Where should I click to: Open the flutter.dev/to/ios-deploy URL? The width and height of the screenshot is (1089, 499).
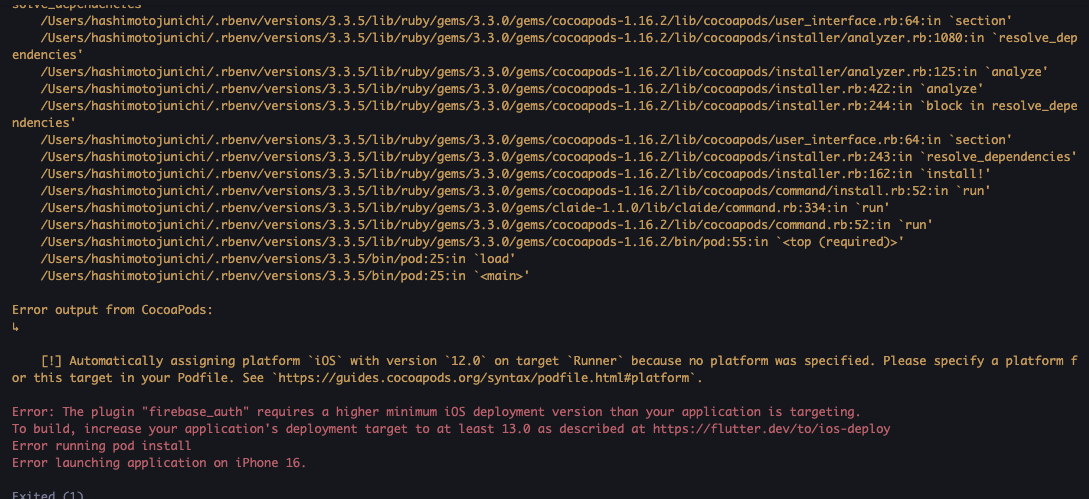(772, 429)
